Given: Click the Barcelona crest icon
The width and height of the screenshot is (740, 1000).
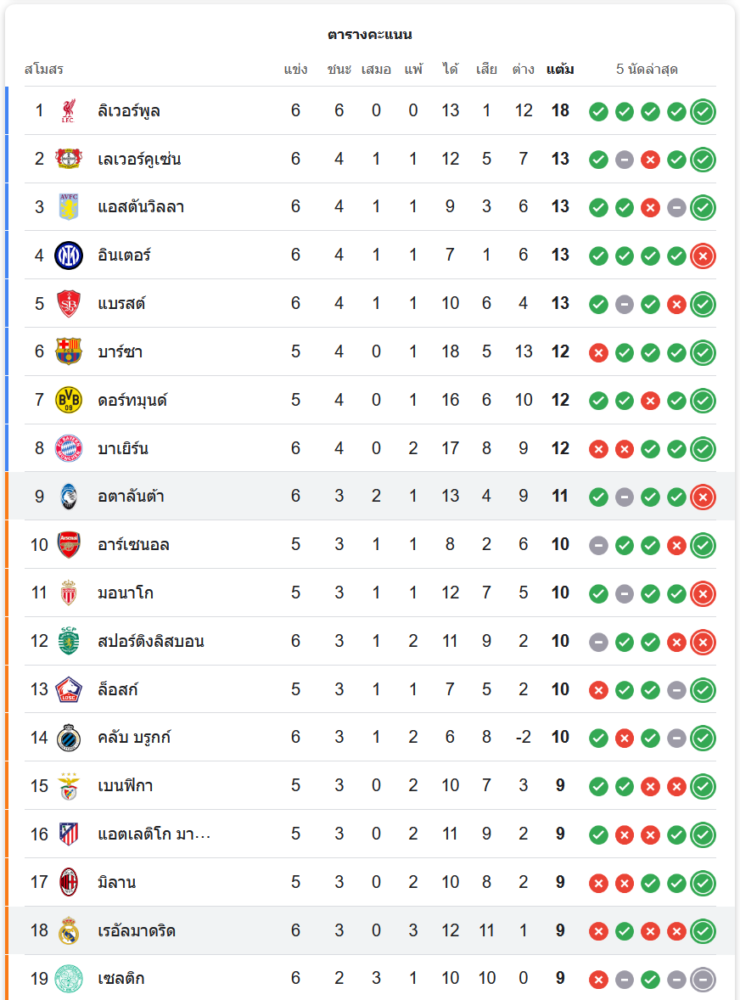Looking at the screenshot, I should coord(69,351).
